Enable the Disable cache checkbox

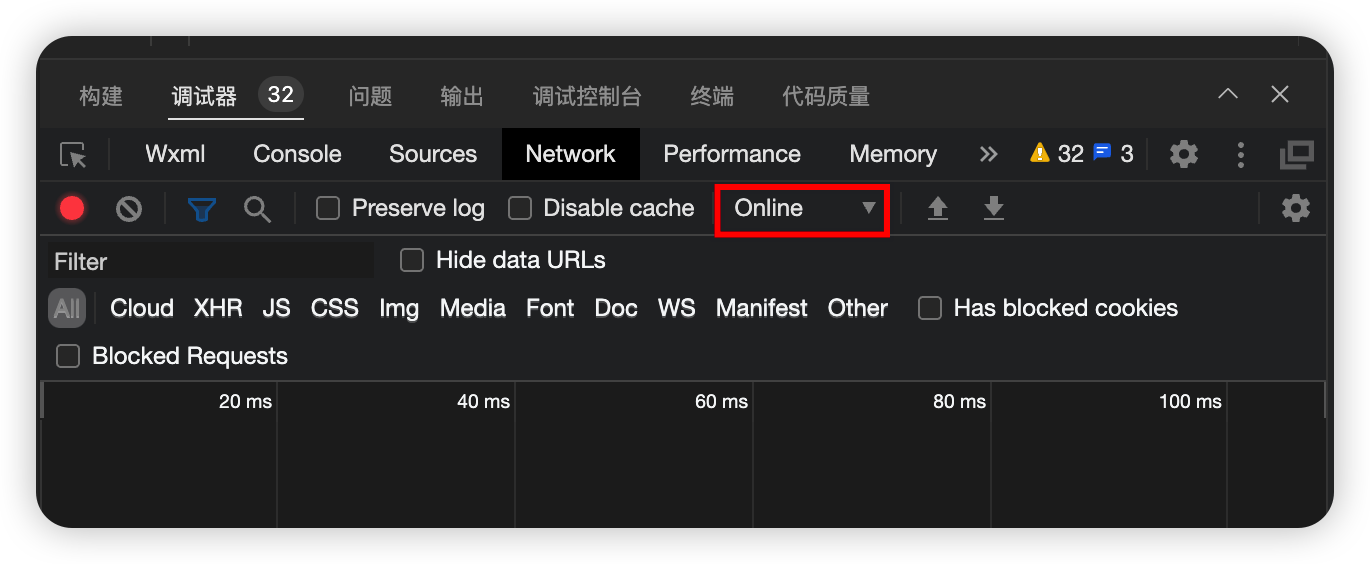[520, 208]
